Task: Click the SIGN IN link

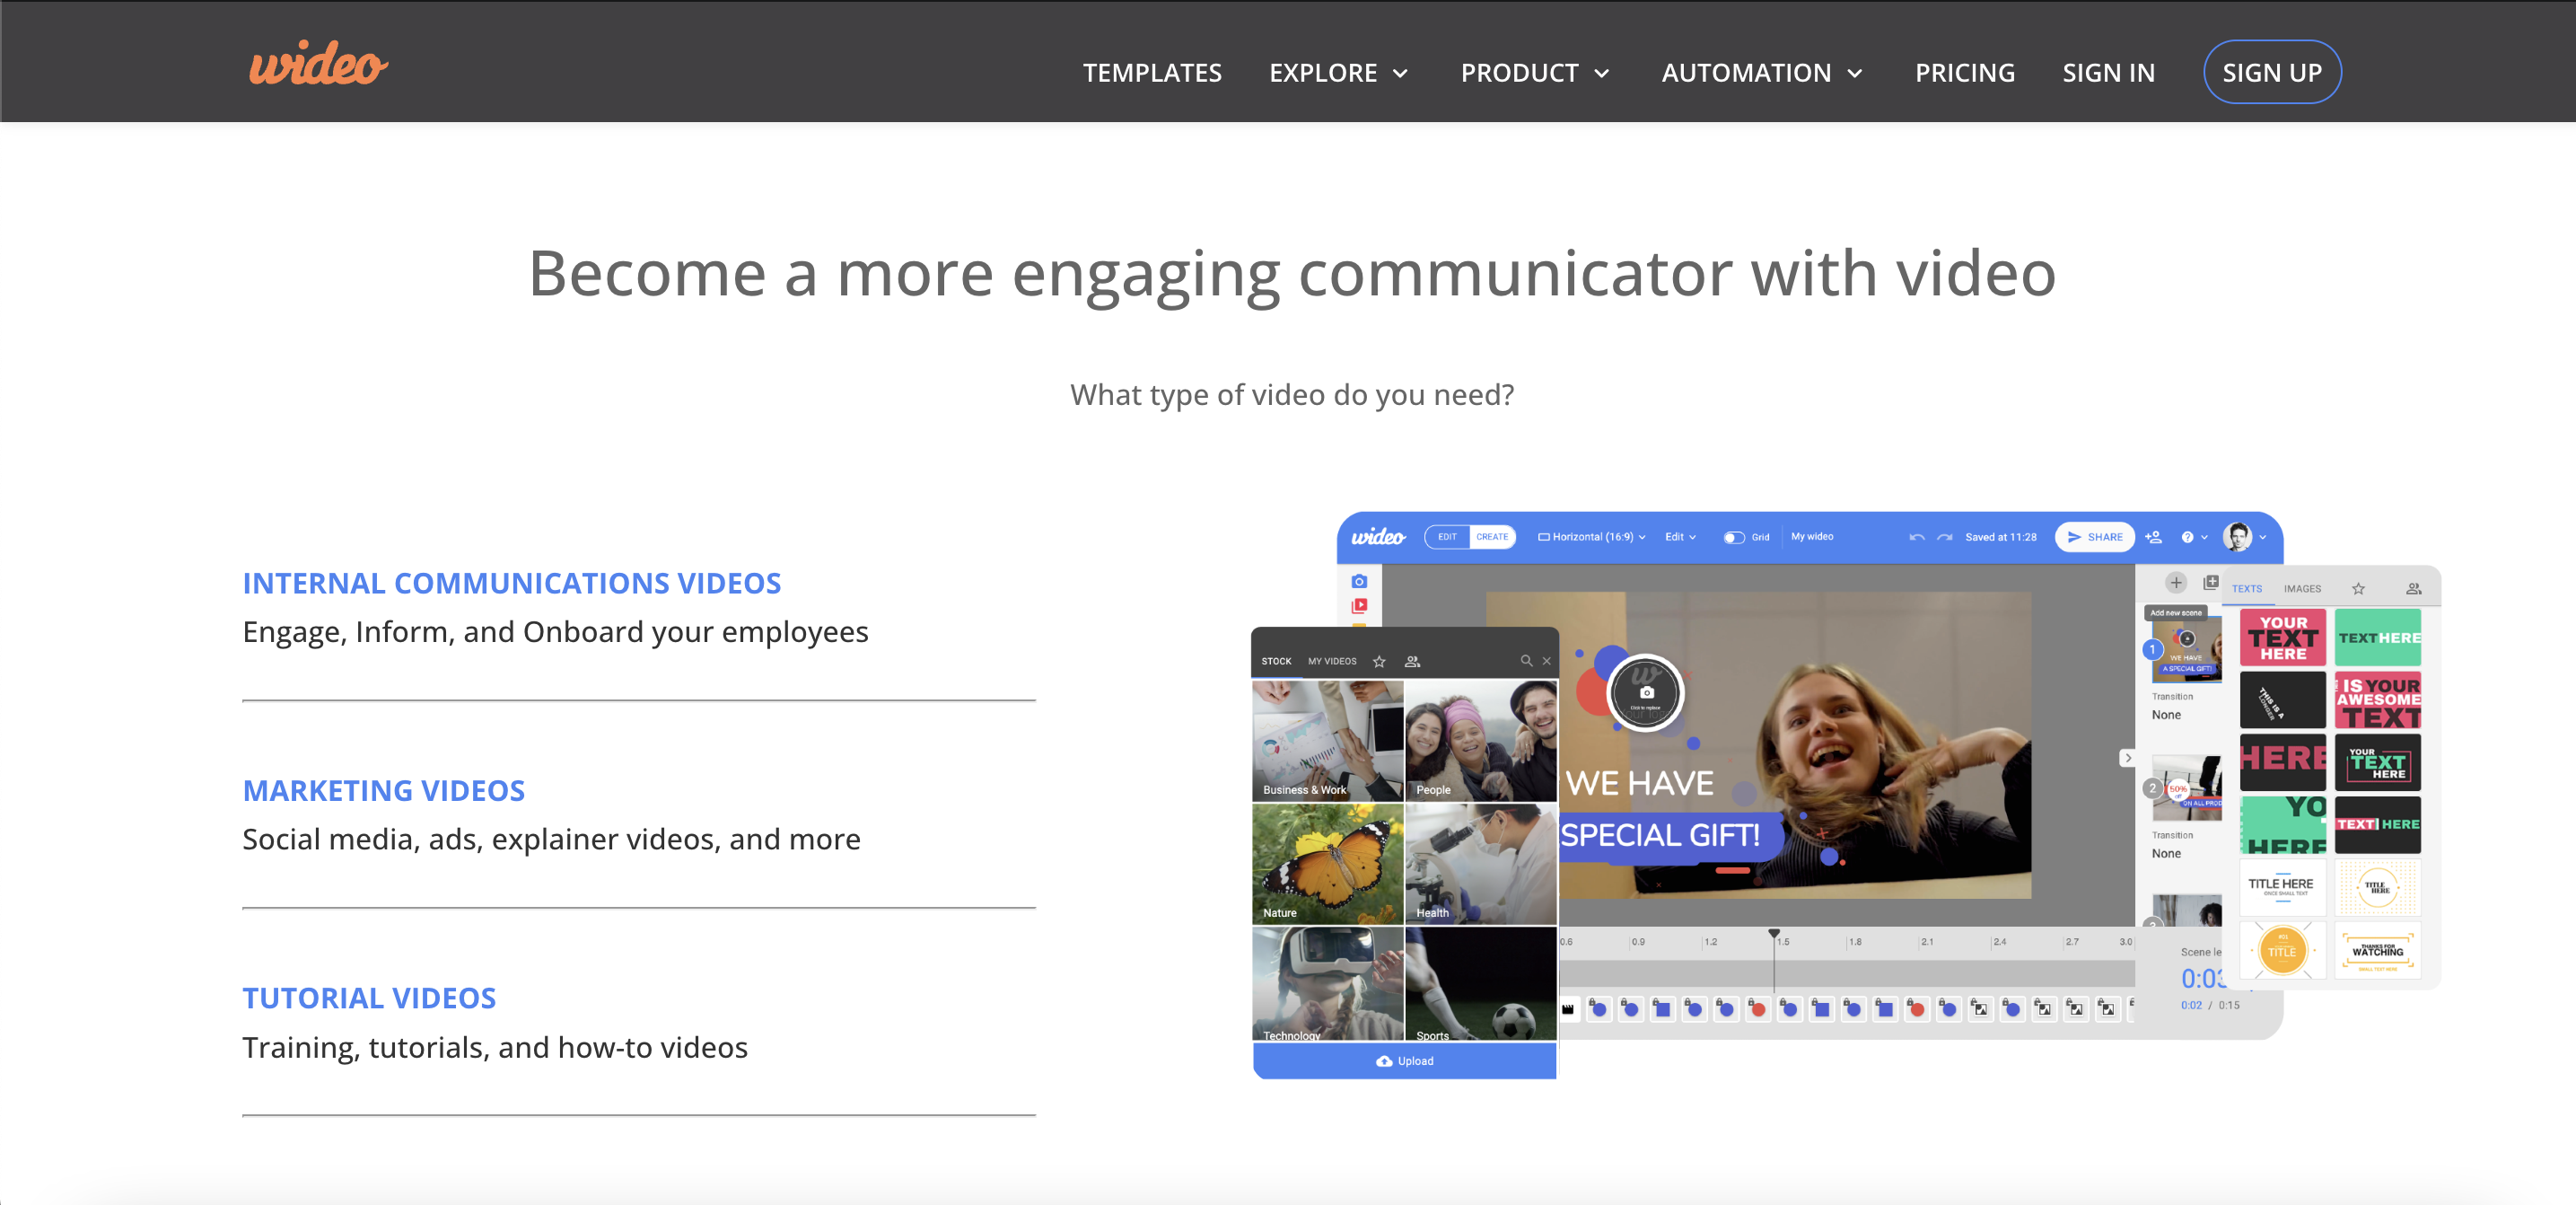Action: point(2108,73)
